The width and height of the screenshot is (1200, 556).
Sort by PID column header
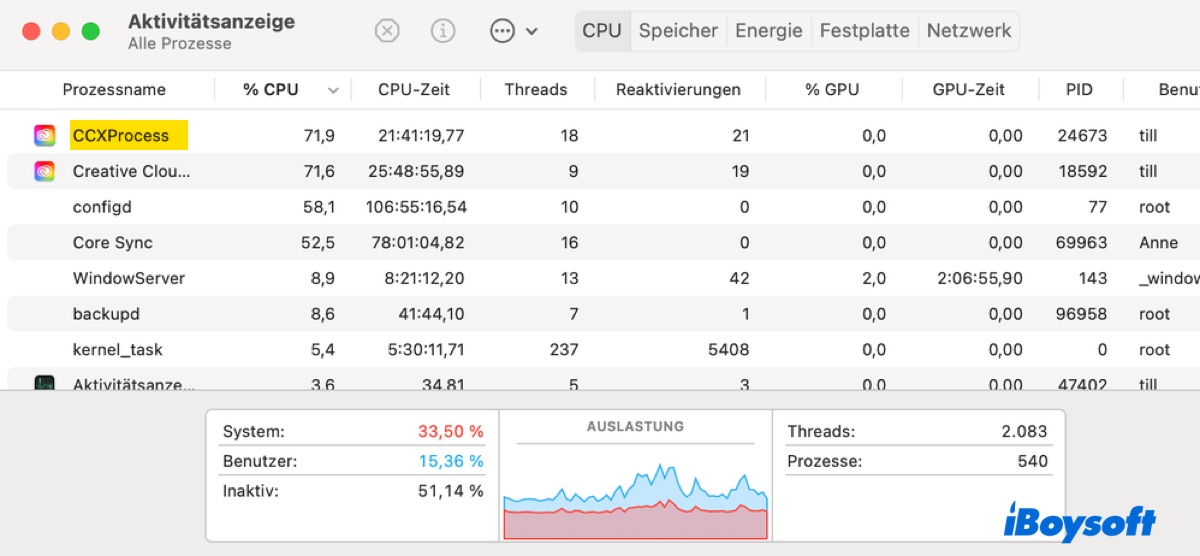point(1079,90)
